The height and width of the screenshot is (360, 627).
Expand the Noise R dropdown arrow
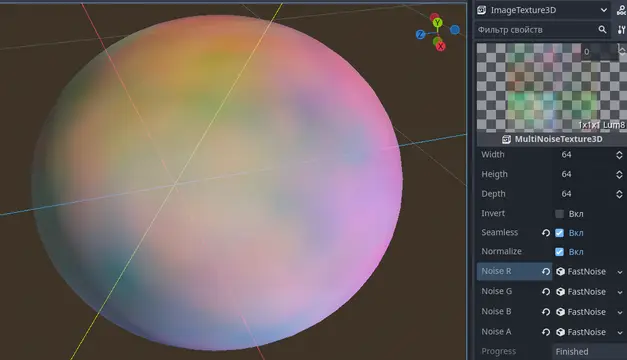point(620,272)
